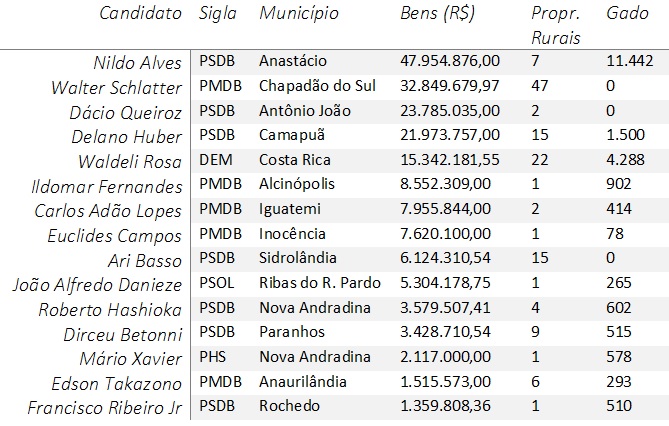Click the Gado value 11.442
The width and height of the screenshot is (669, 426).
(630, 61)
